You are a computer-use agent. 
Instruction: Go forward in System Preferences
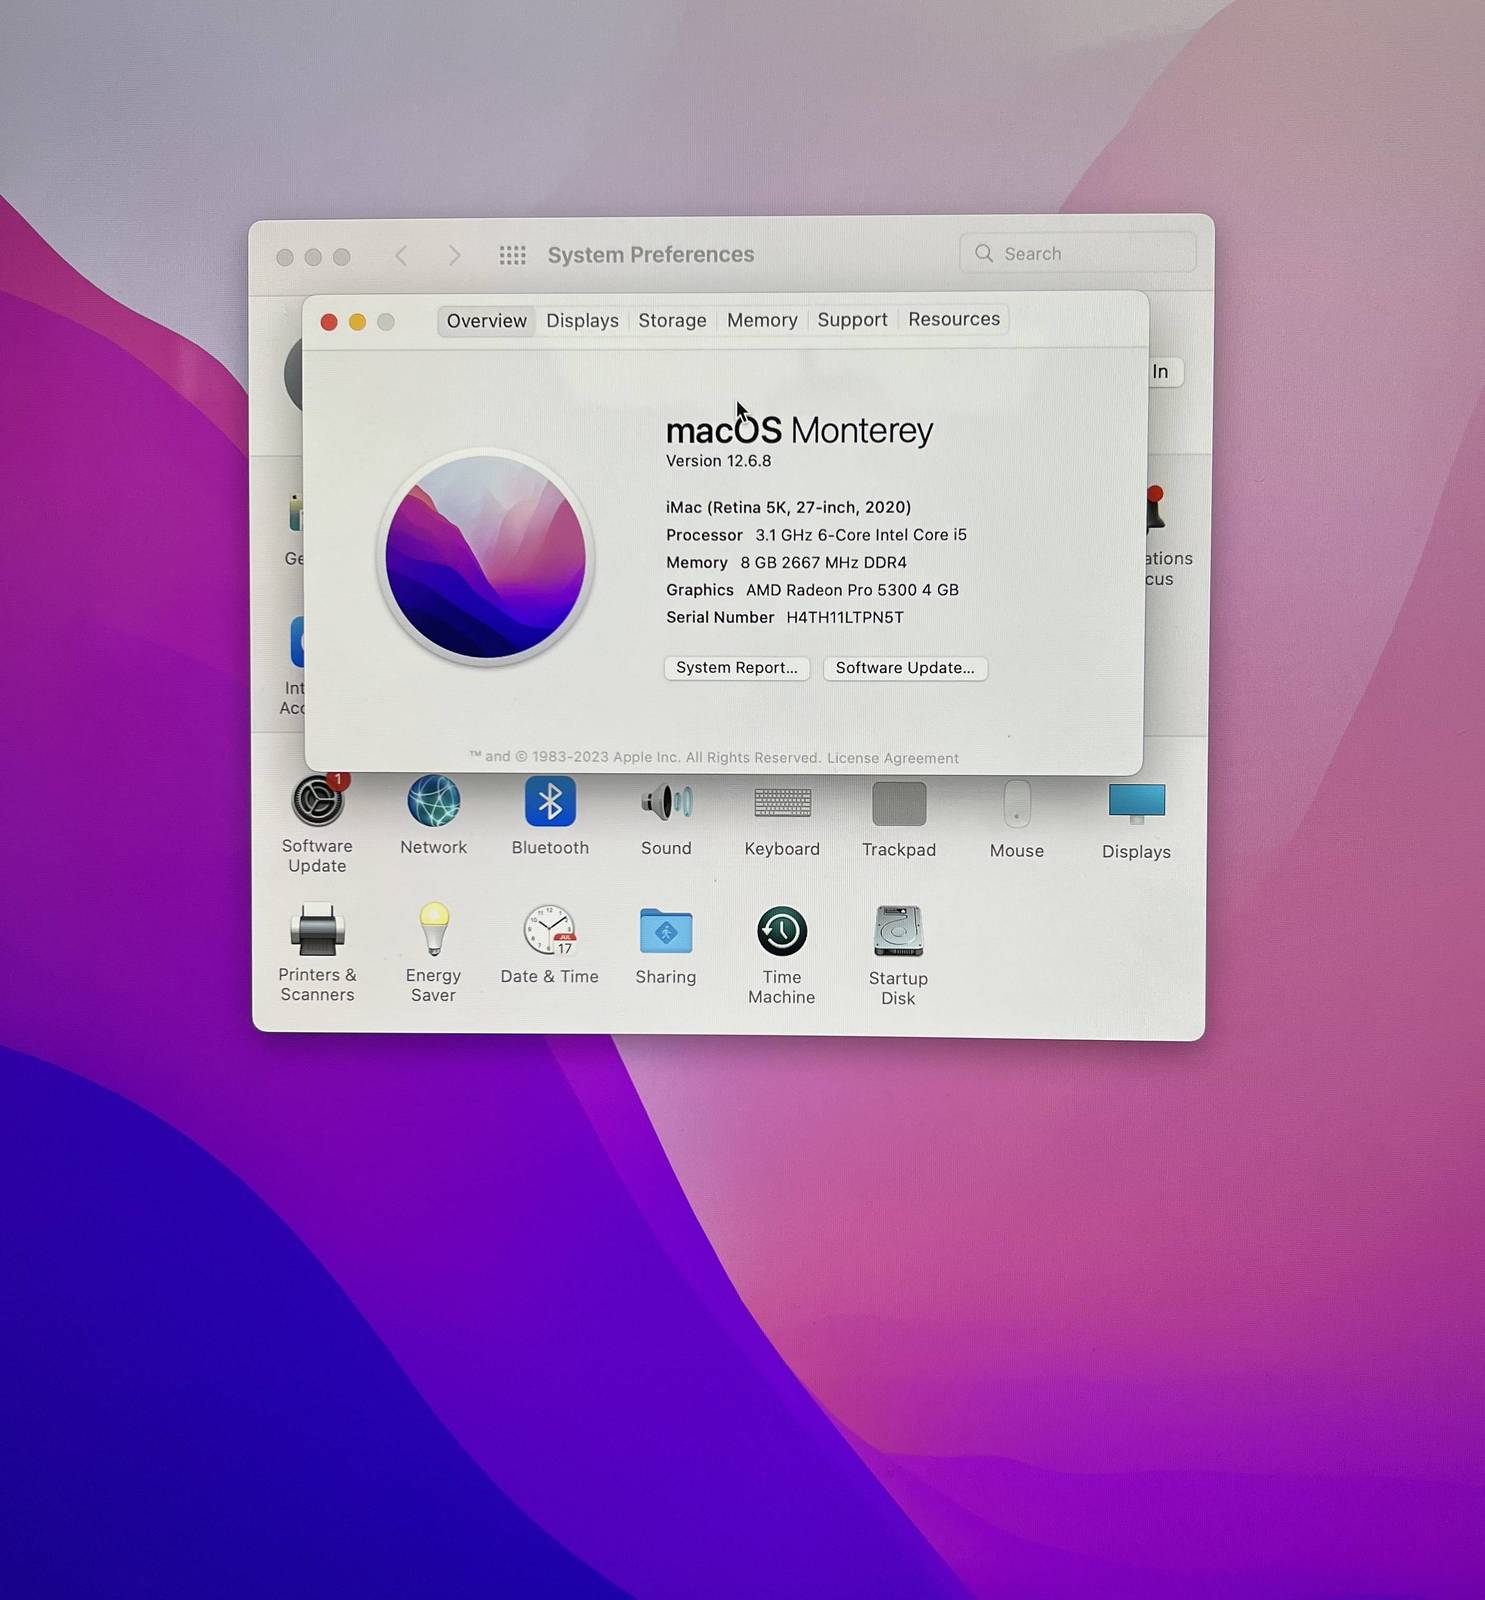coord(455,256)
